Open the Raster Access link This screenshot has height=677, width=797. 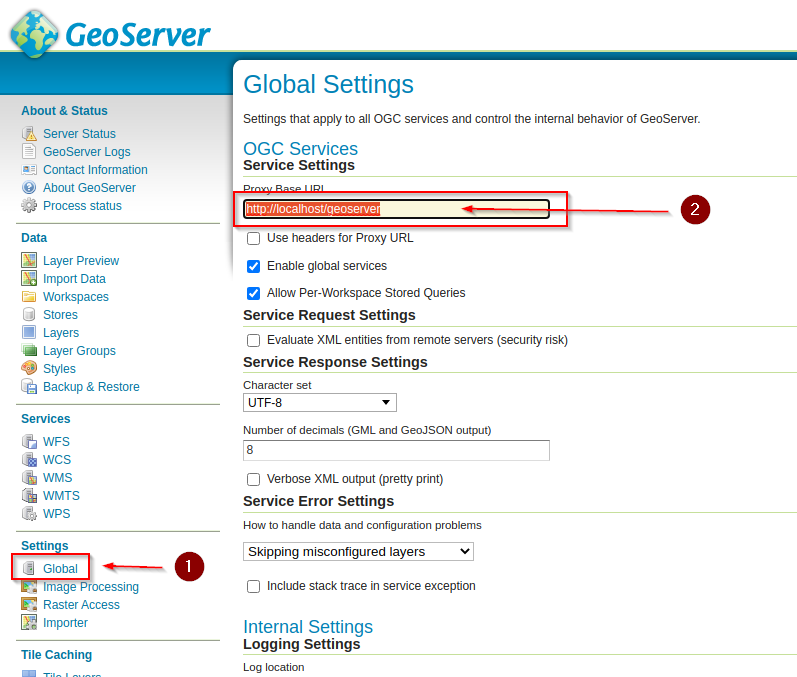(81, 605)
